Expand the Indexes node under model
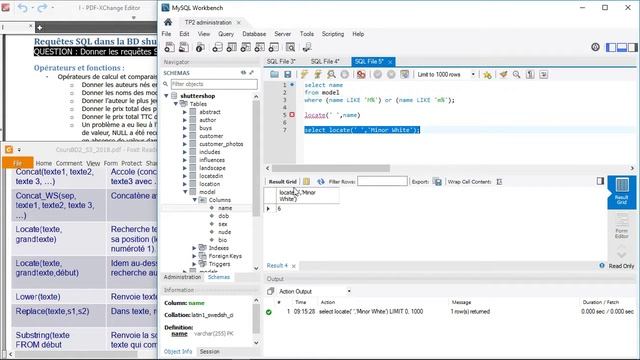This screenshot has width=640, height=360. pos(194,248)
